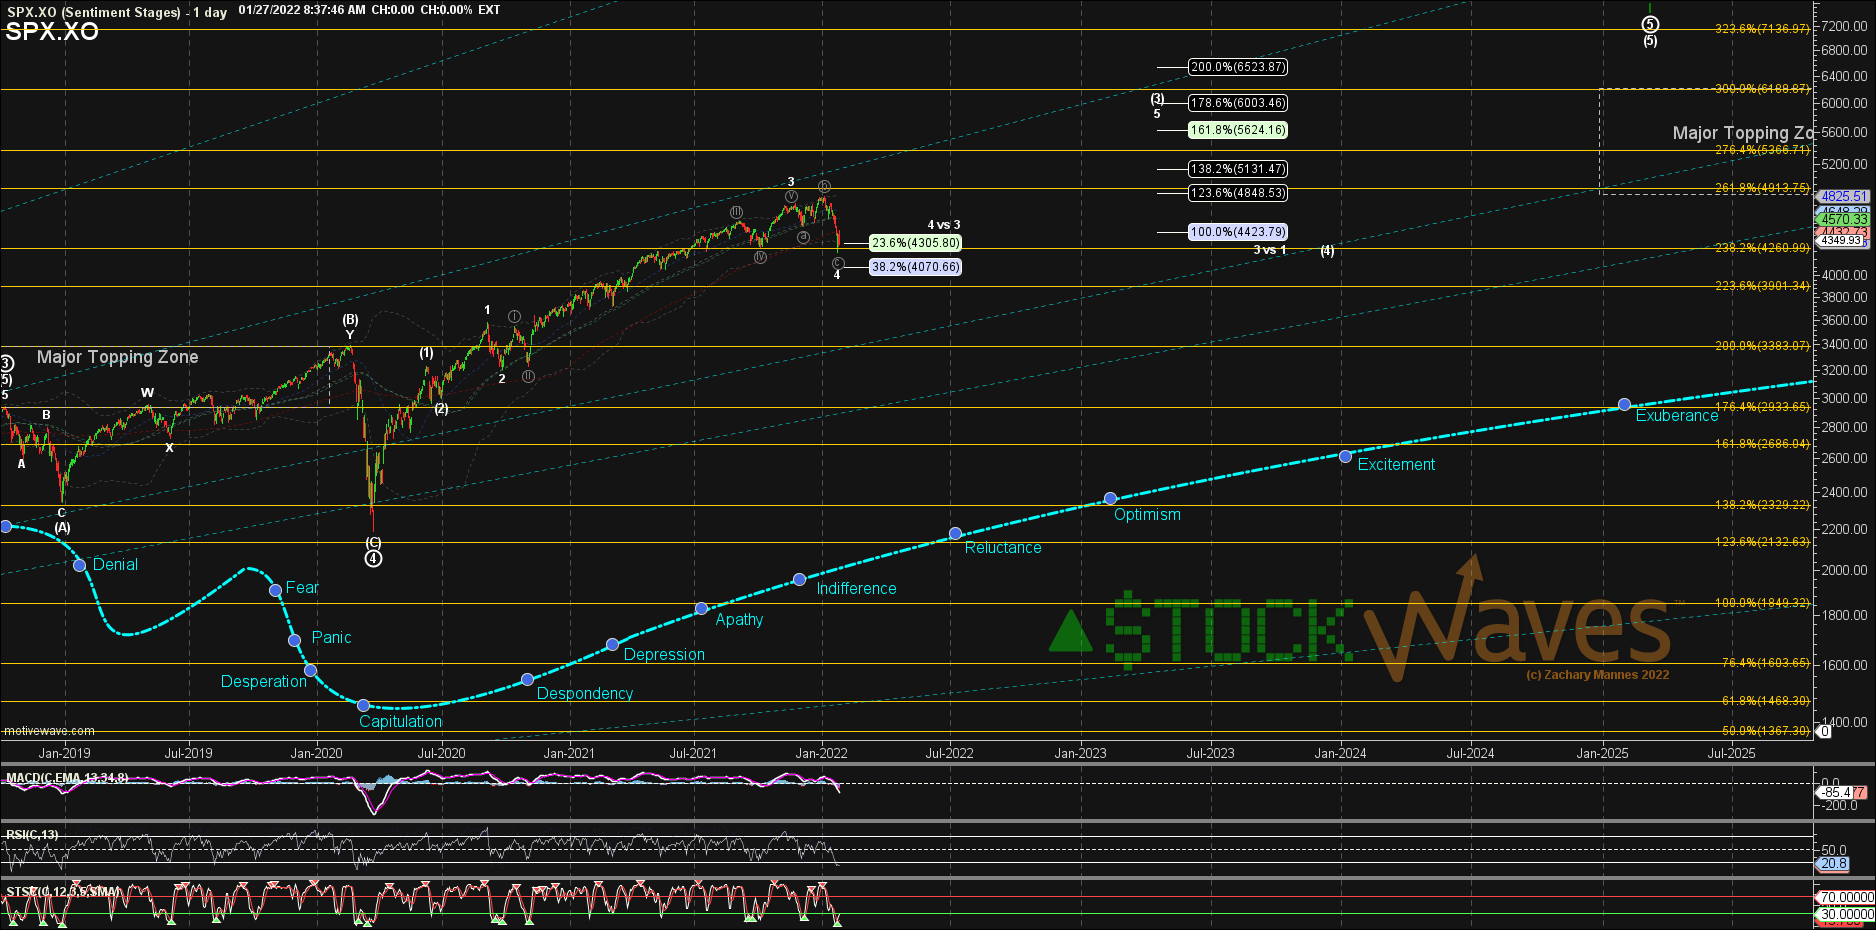Select the RSI 20.8 value tag
The width and height of the screenshot is (1876, 930).
coord(1833,864)
